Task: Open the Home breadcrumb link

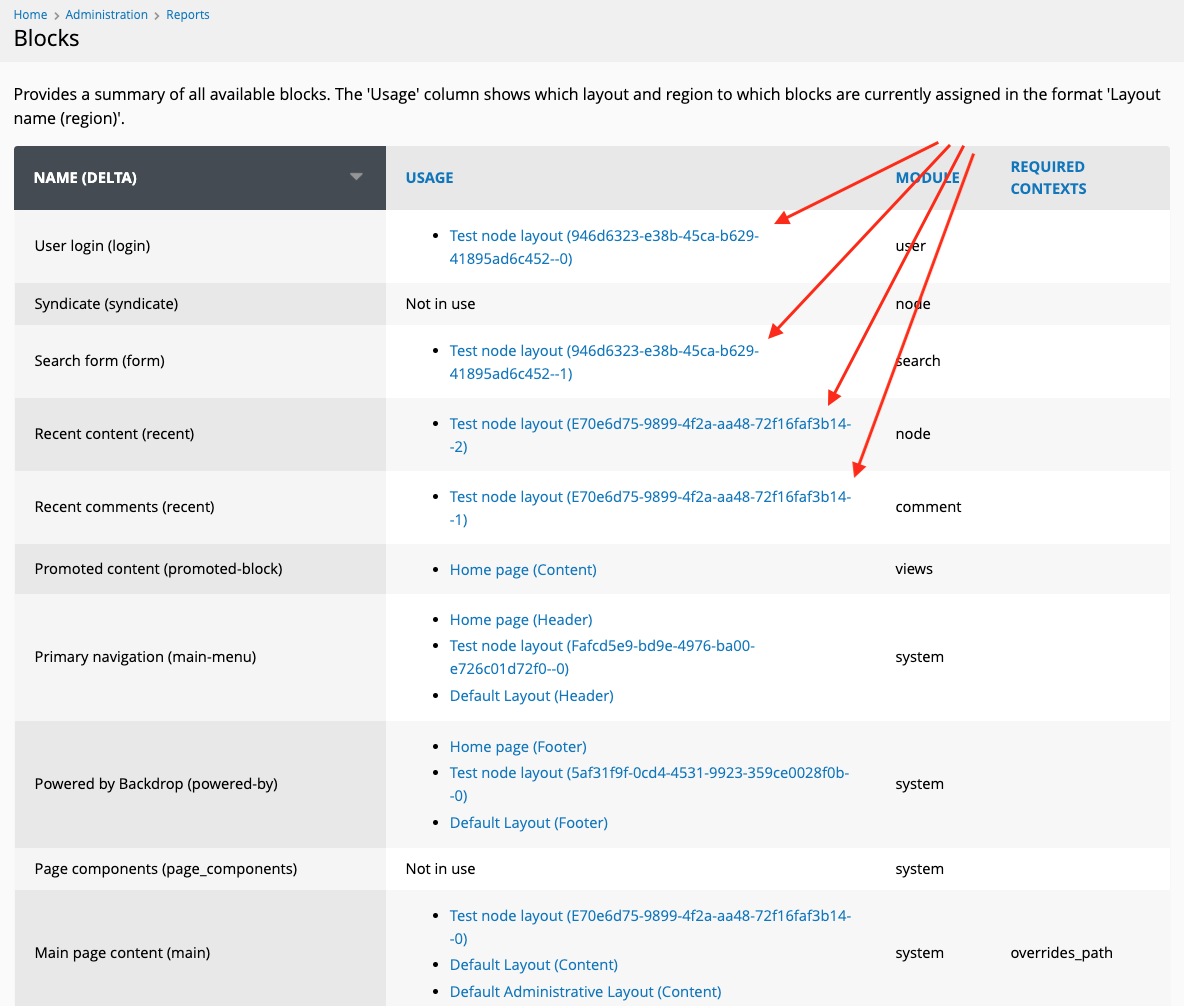Action: (x=30, y=14)
